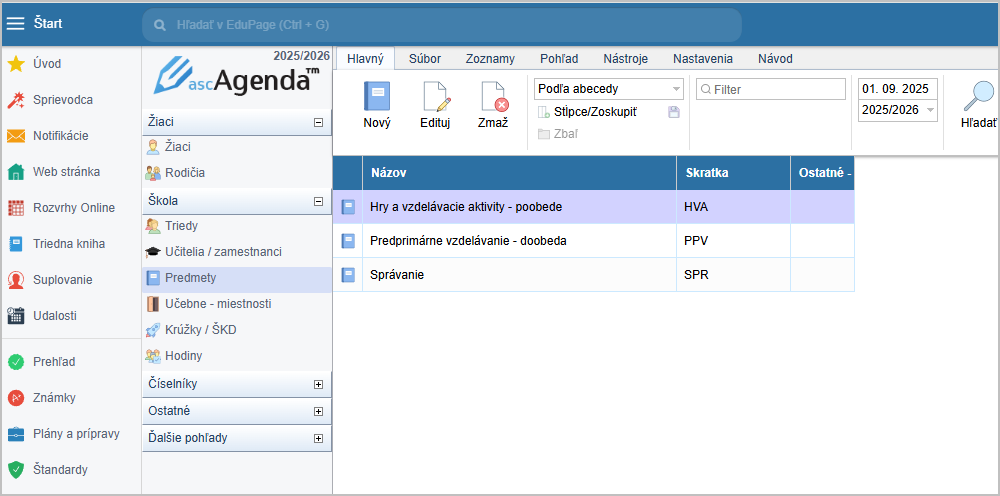This screenshot has width=1000, height=496.
Task: Click the Edituj edit icon
Action: coord(435,98)
